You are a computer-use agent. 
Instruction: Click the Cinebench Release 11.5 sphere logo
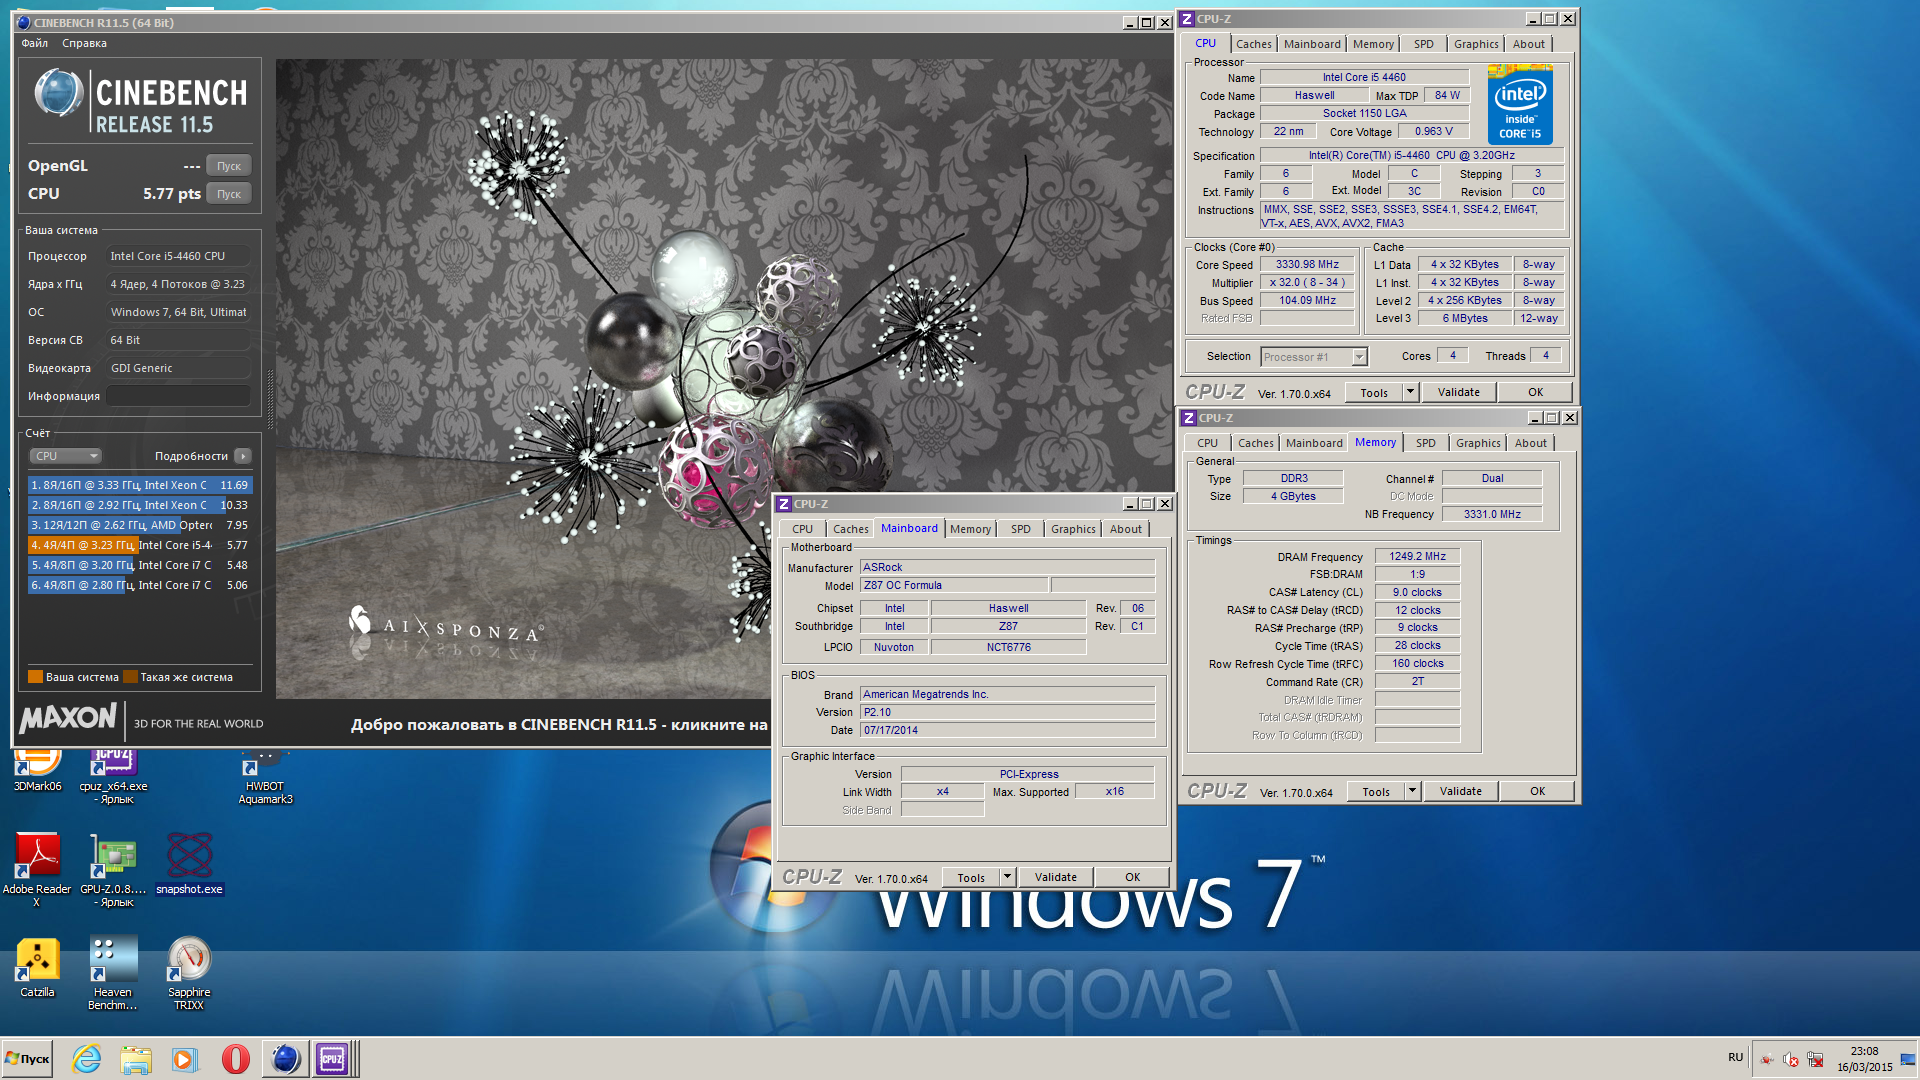(x=59, y=93)
